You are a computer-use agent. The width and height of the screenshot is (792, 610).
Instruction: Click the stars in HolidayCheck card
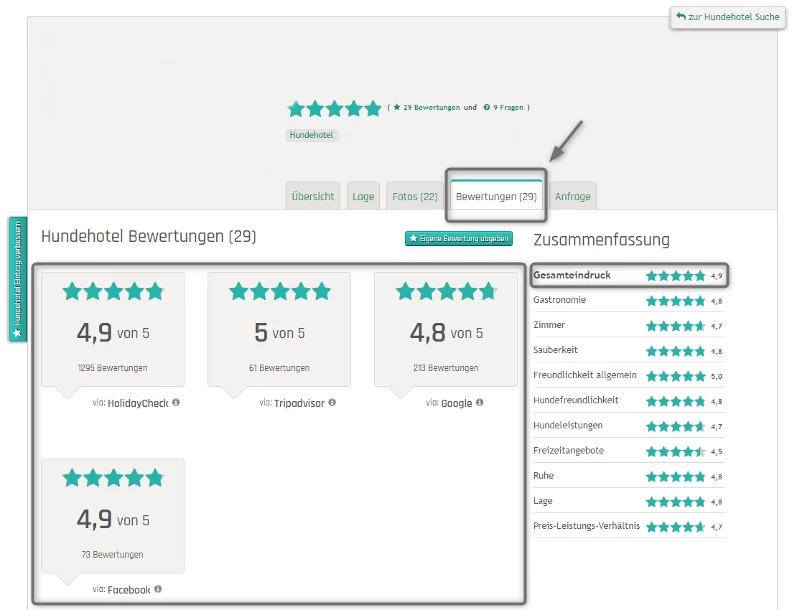113,291
